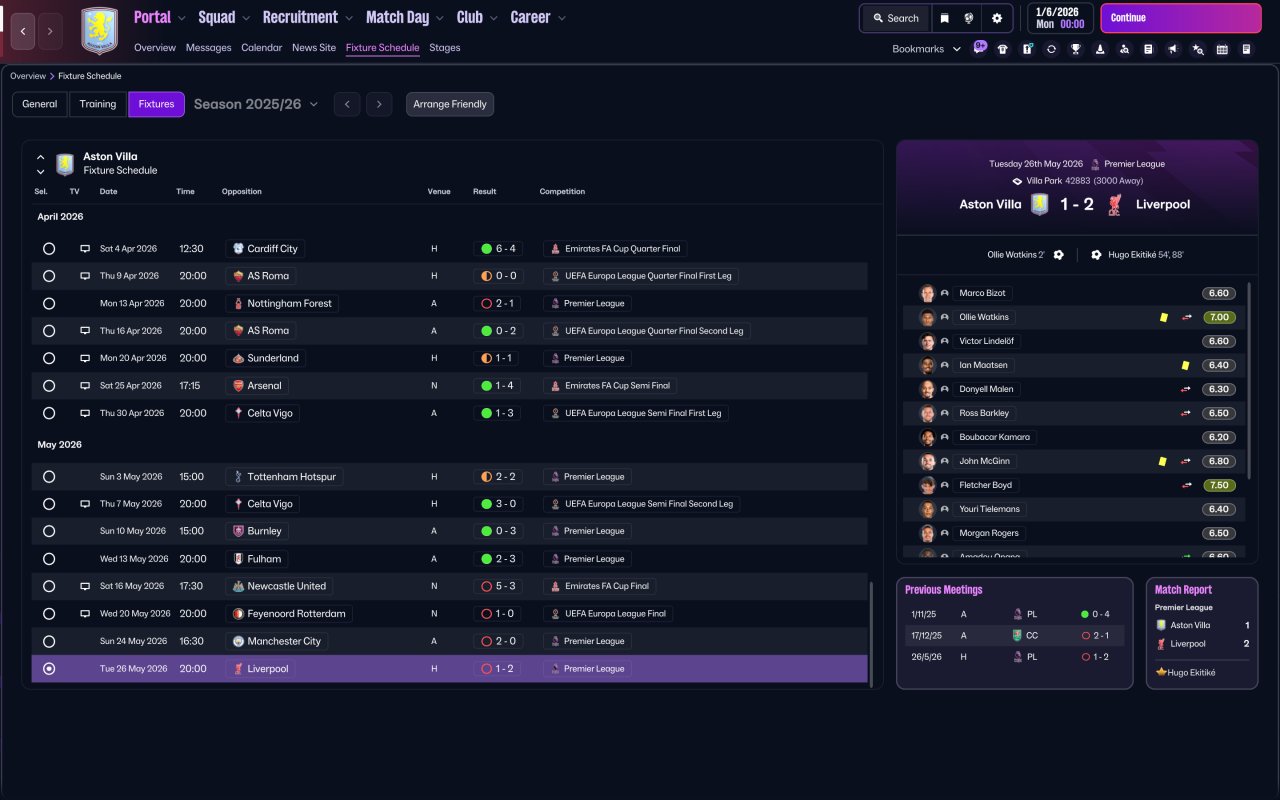Viewport: 1280px width, 800px height.
Task: Click the goal ball icon next to Ollie Watkins 2'
Action: coord(1058,255)
